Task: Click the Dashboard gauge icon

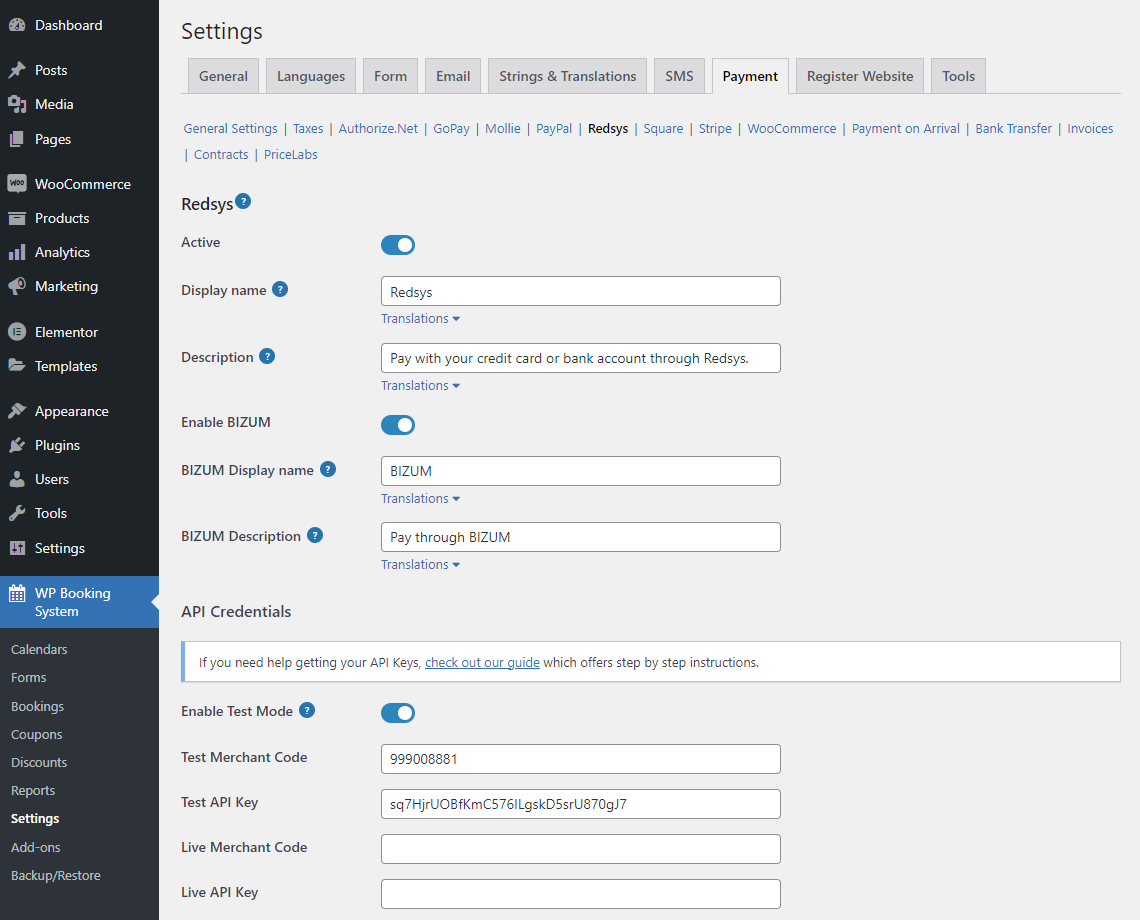Action: pos(17,25)
